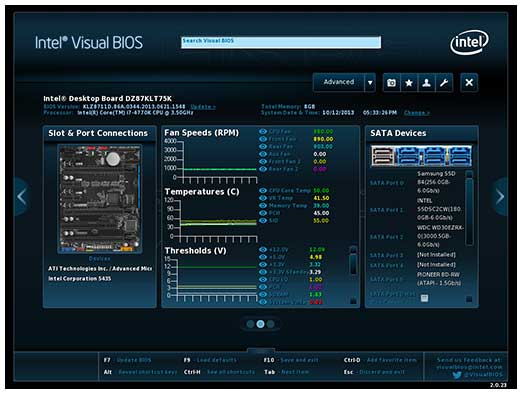Image resolution: width=522 pixels, height=394 pixels.
Task: Expand the bottom shortcuts panel handle
Action: click(x=261, y=350)
